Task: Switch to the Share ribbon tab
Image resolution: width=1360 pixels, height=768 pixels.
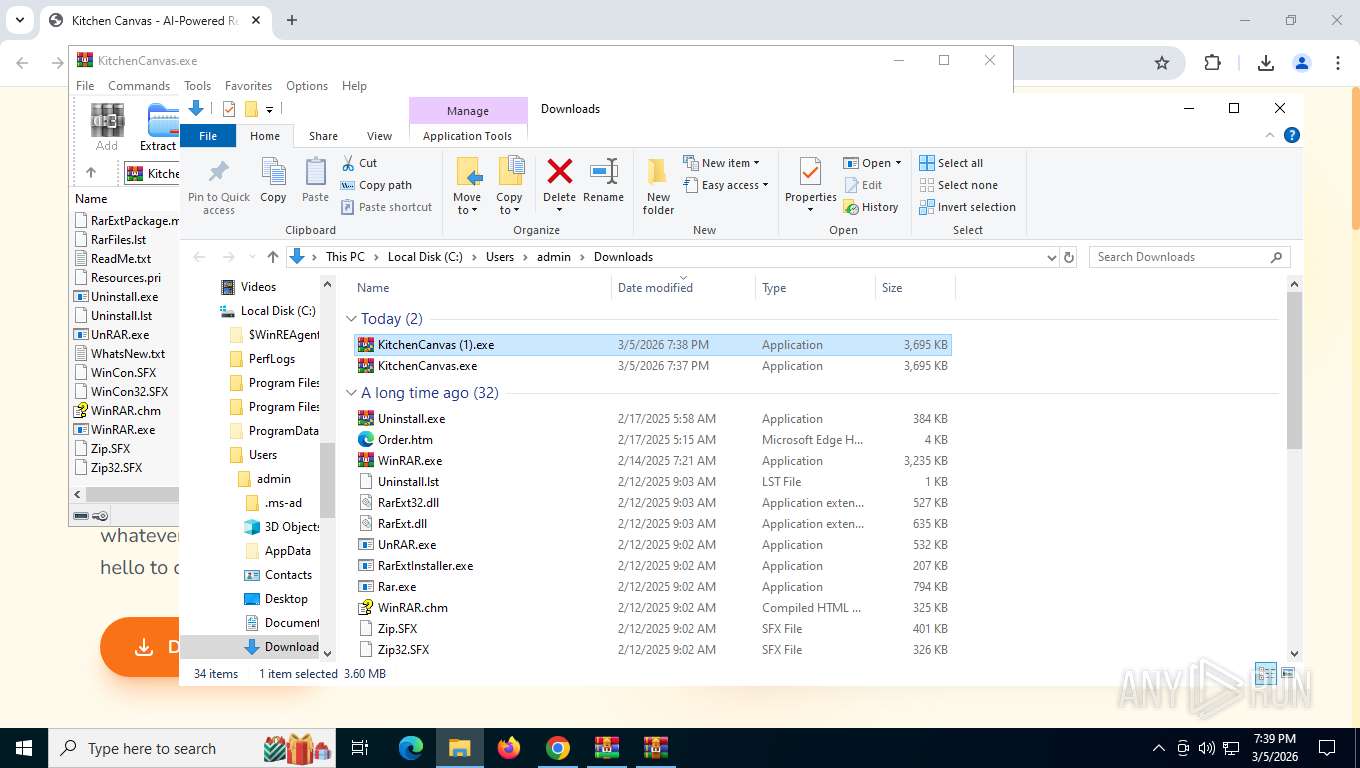Action: (323, 136)
